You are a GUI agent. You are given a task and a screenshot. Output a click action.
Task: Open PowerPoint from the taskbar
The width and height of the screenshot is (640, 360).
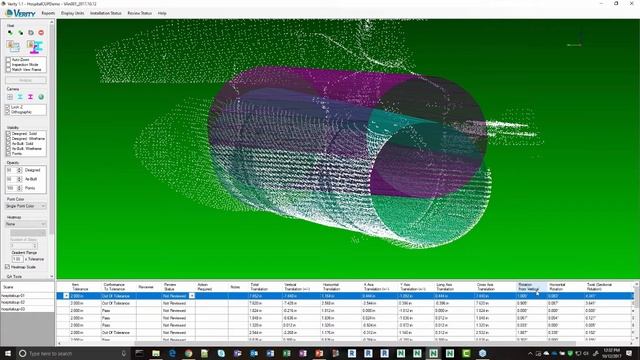coord(319,353)
